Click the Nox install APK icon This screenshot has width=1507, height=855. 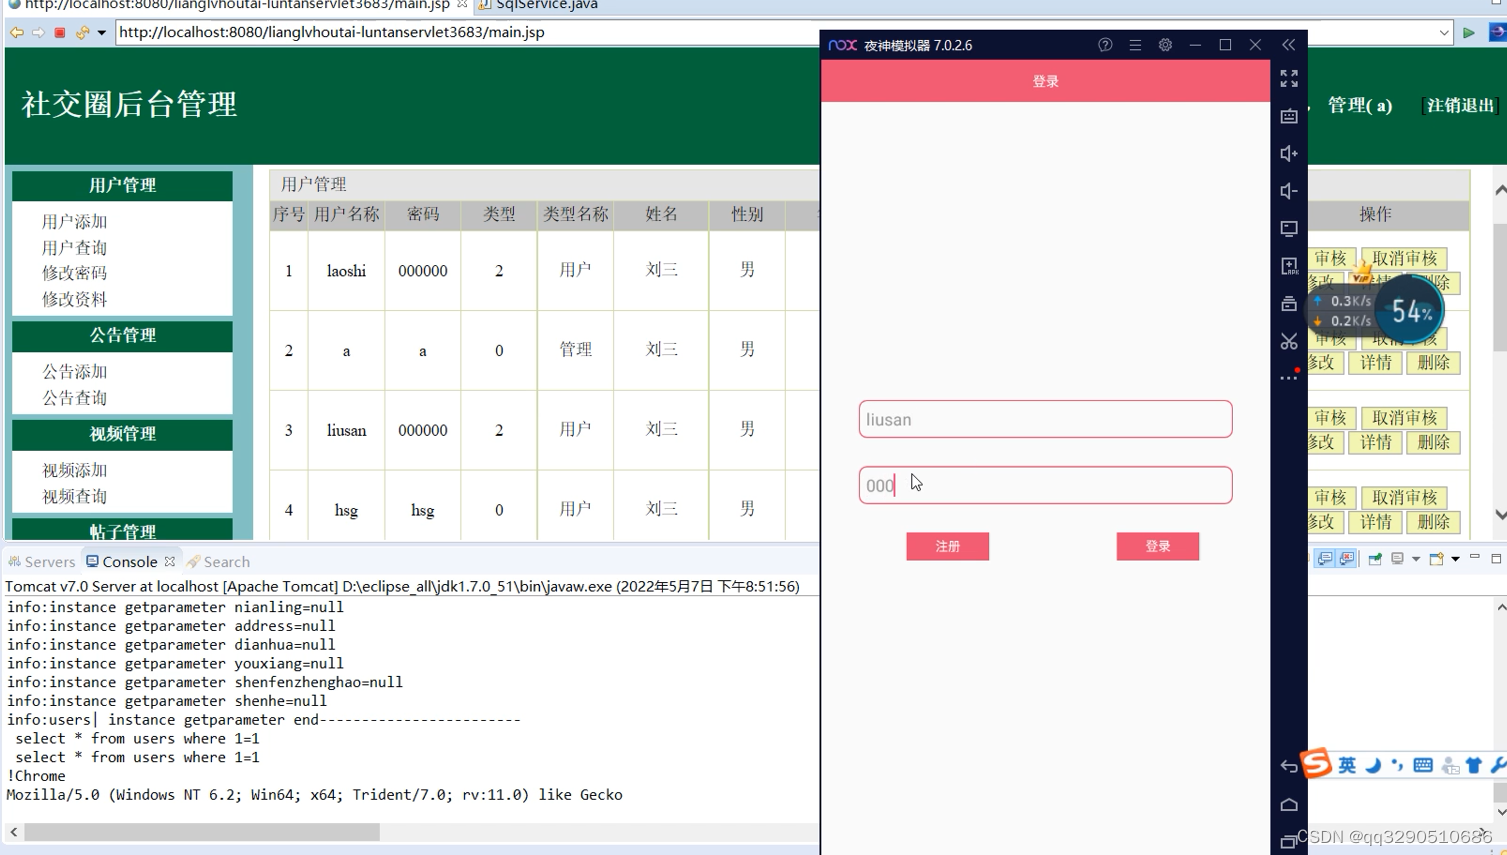1289,266
